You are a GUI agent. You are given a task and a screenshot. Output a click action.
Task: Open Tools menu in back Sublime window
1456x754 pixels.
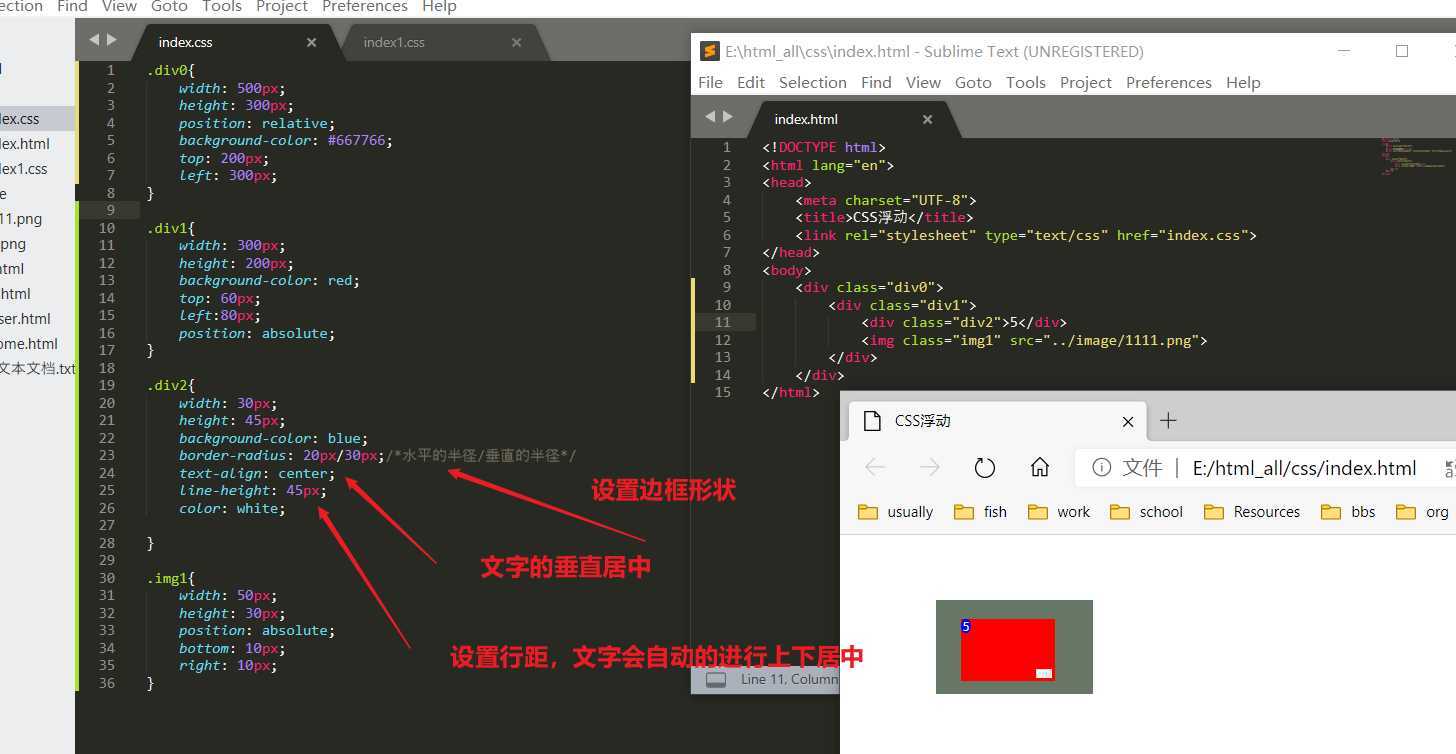[221, 7]
